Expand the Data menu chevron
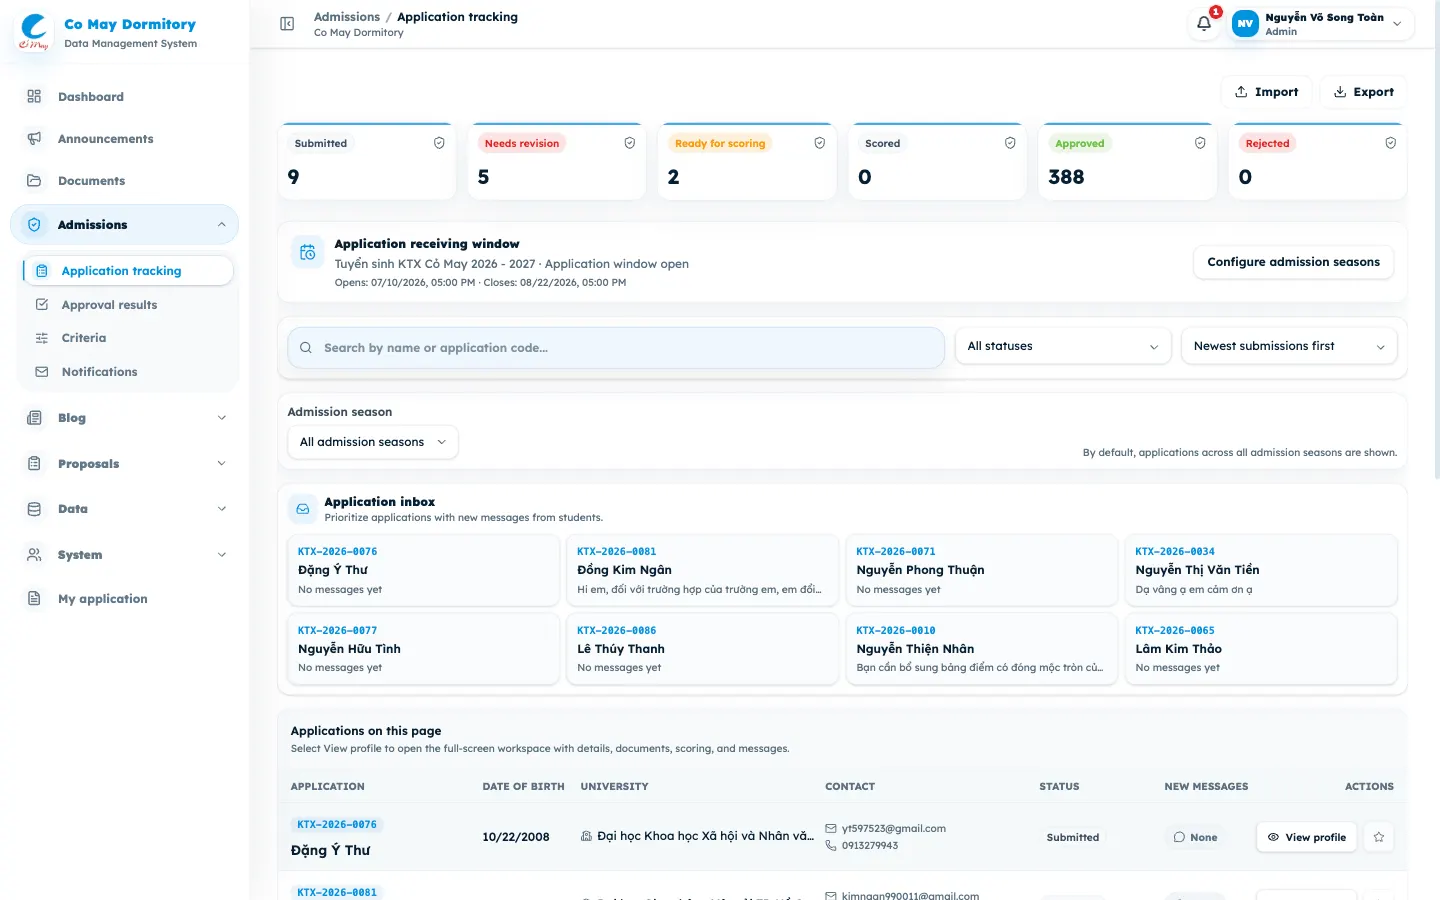 222,509
